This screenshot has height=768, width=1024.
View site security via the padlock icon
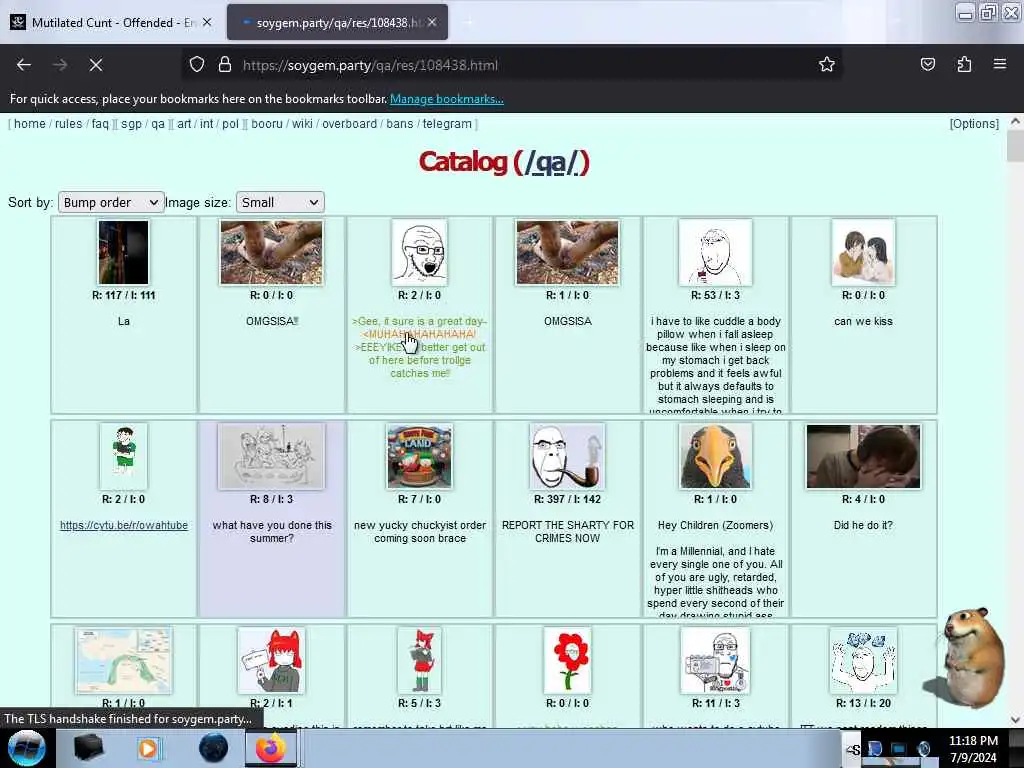point(225,65)
